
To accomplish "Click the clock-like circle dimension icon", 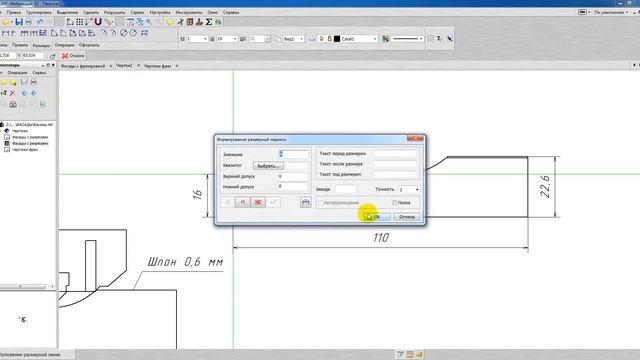I will (133, 33).
